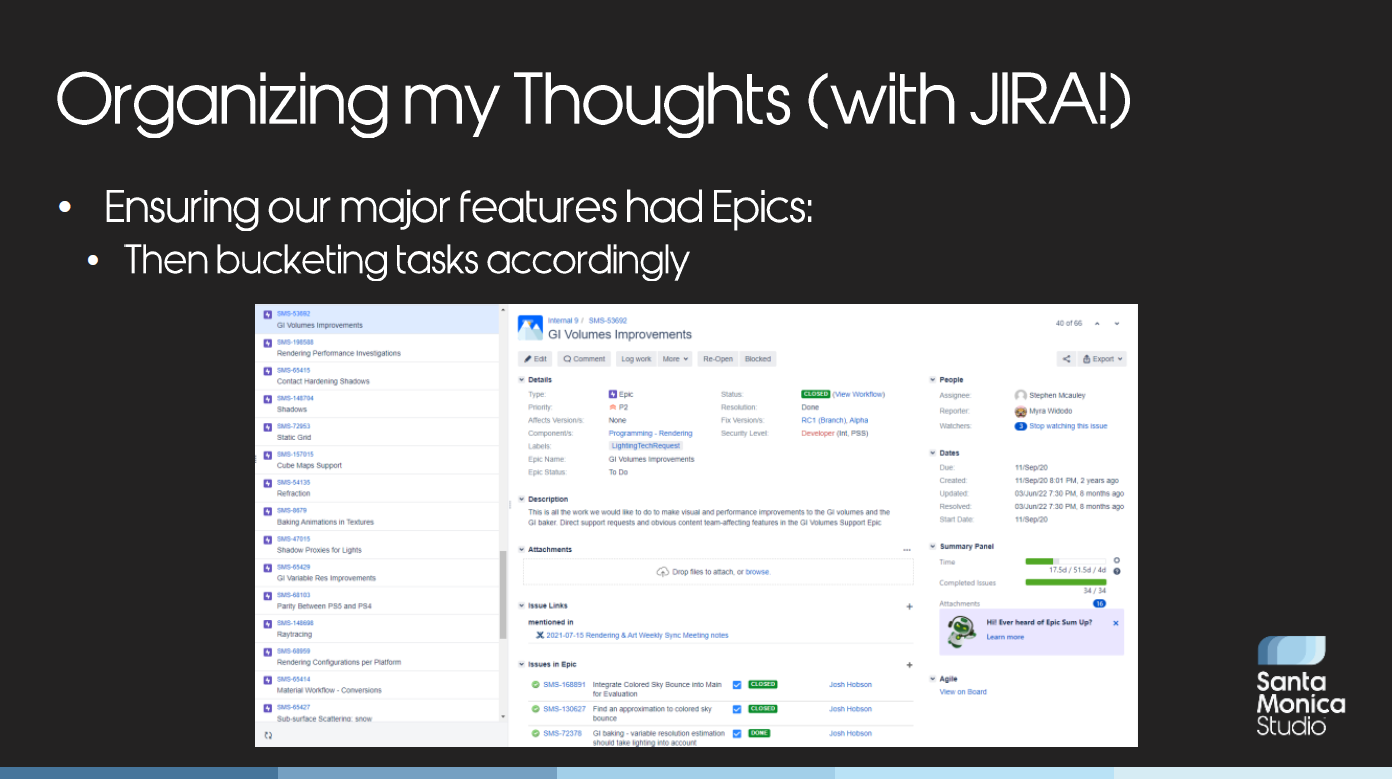Toggle checkbox for Find an approximation issue

(737, 709)
